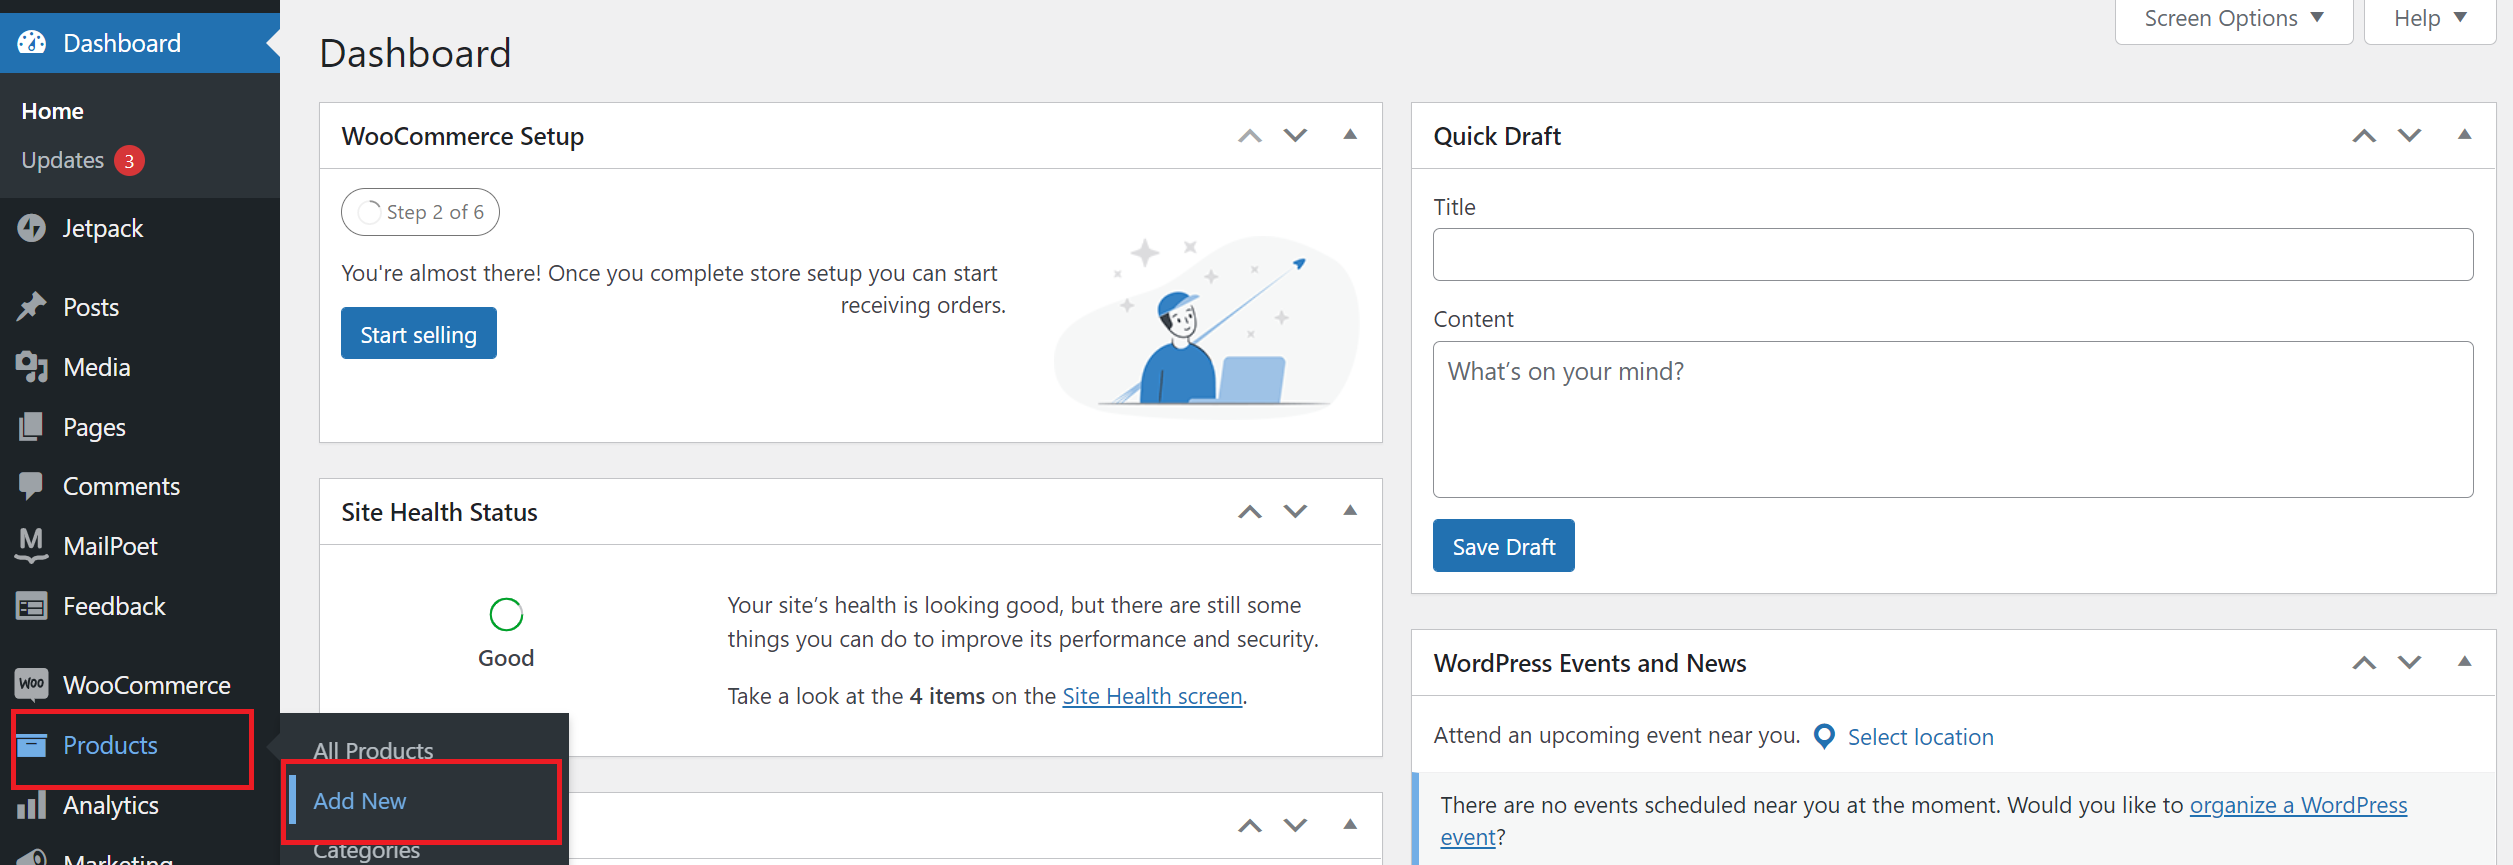This screenshot has width=2513, height=865.
Task: Move WooCommerce Setup widget up
Action: click(1250, 136)
